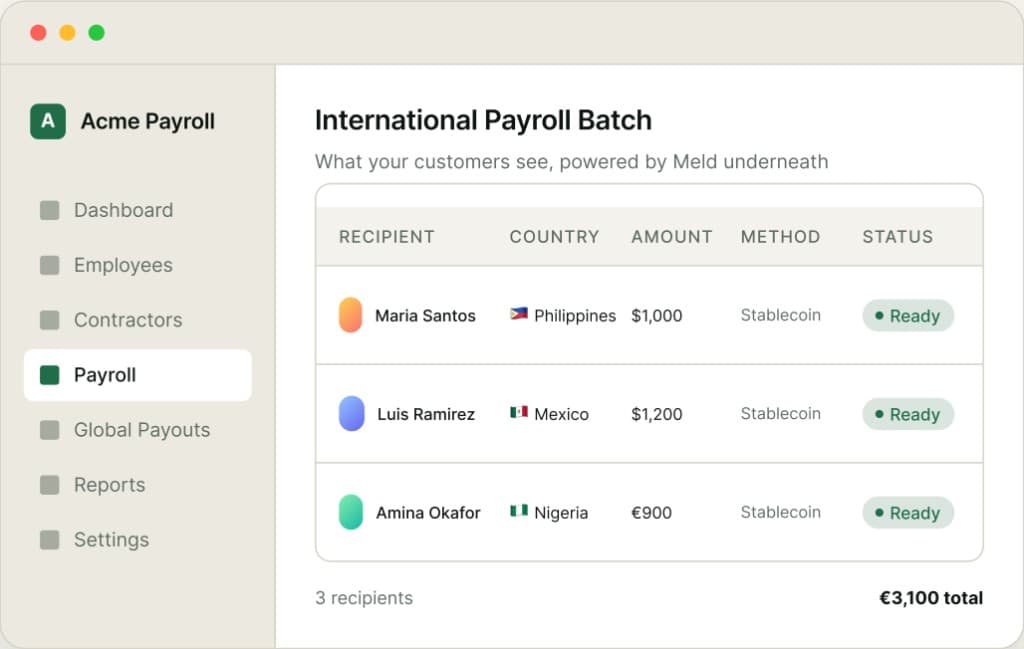The width and height of the screenshot is (1024, 649).
Task: Click the STATUS column header
Action: pos(898,236)
